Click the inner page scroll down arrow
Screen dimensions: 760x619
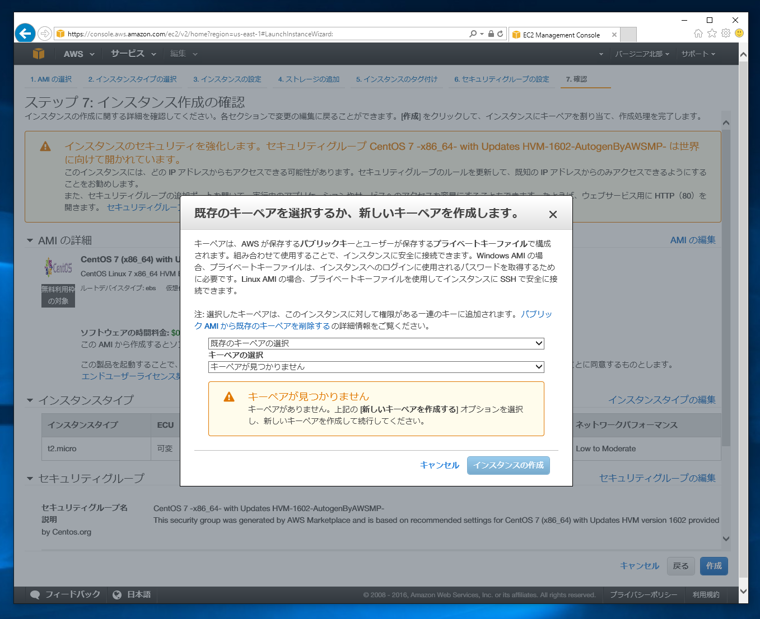coord(726,539)
